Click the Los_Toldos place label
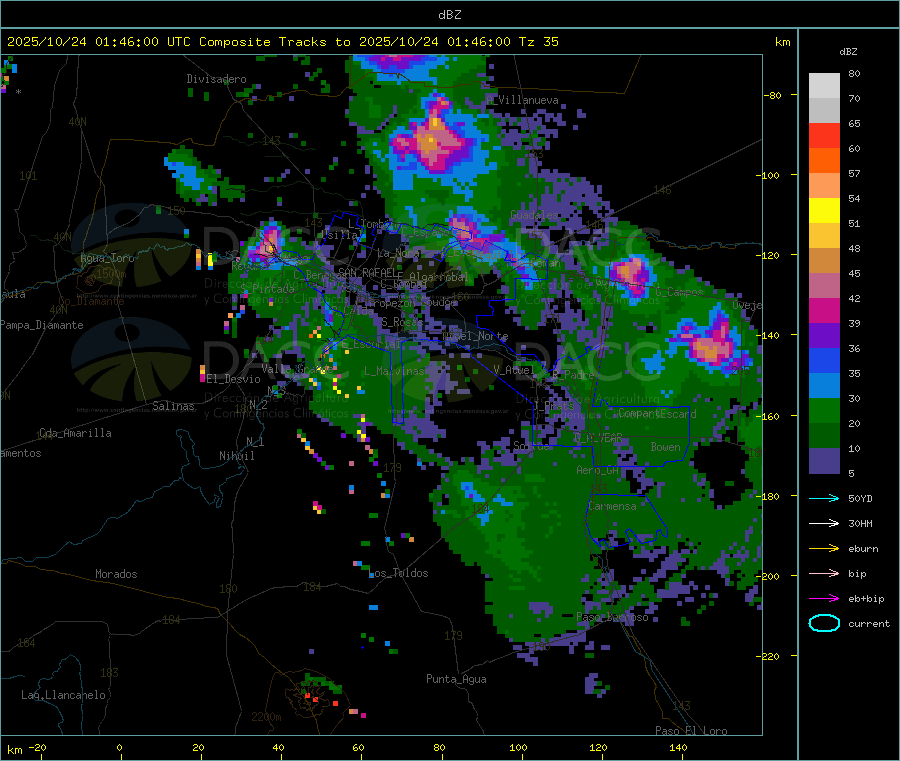This screenshot has width=900, height=761. tap(399, 573)
